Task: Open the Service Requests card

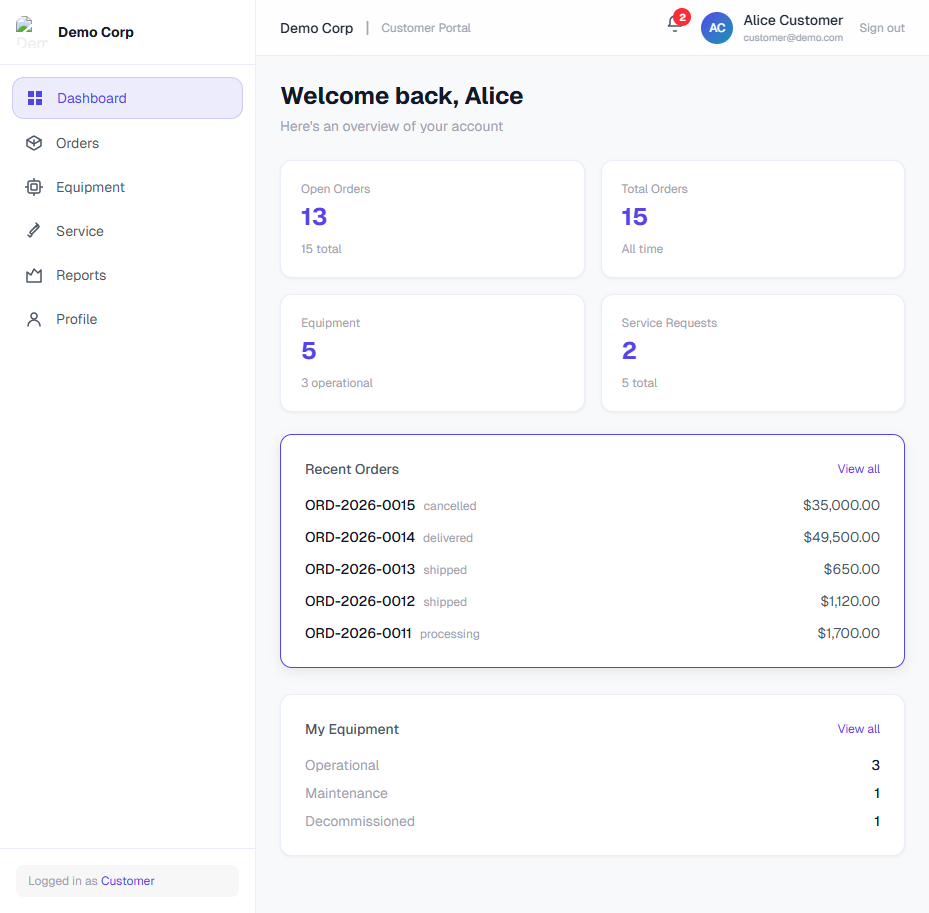Action: (752, 353)
